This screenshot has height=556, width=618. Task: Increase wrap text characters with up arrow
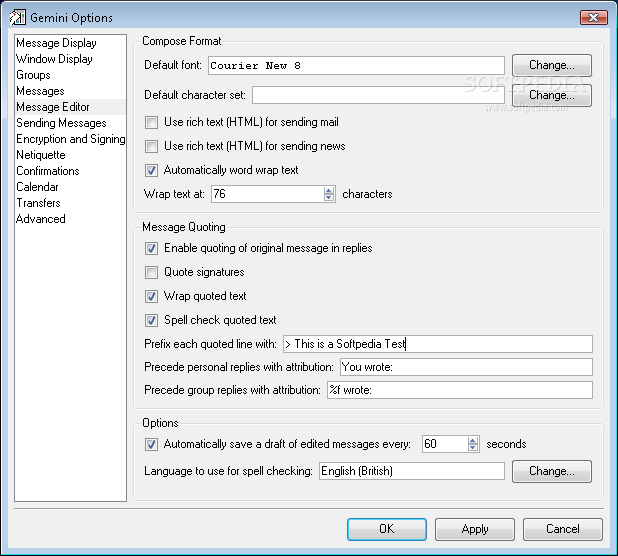coord(329,190)
